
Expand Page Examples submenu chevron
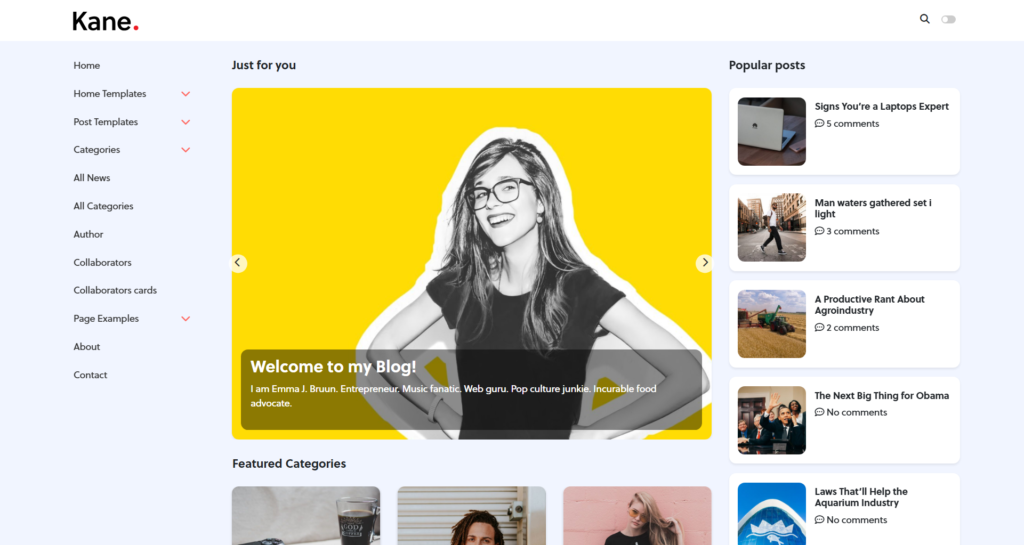point(185,319)
